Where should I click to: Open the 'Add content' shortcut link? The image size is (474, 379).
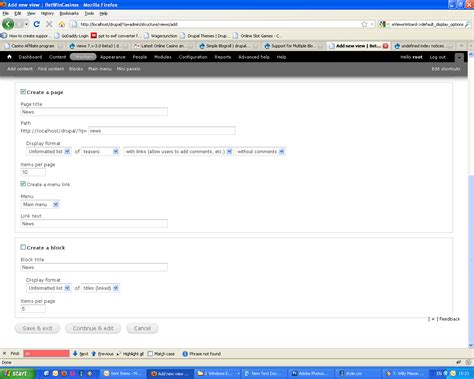coord(20,69)
